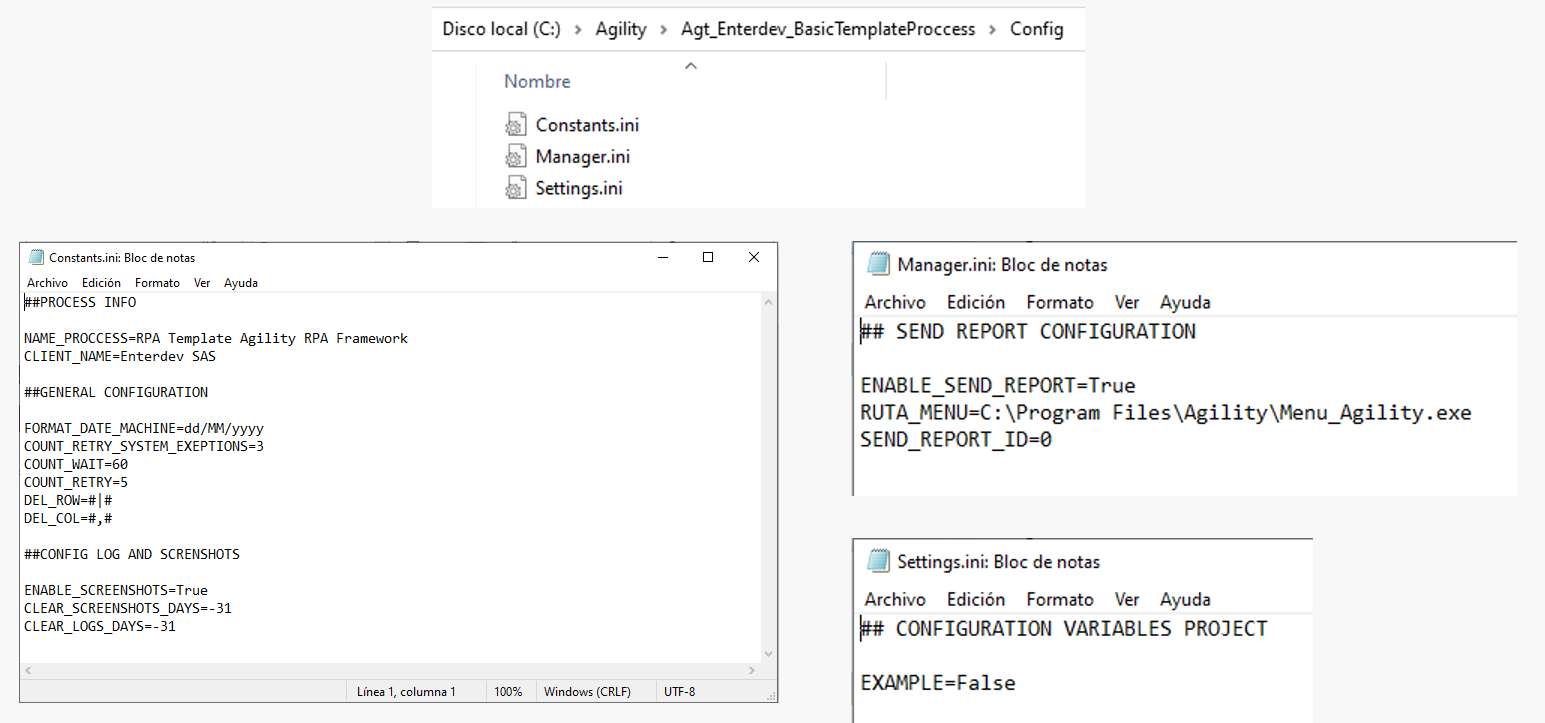
Task: Click the CLEAR_SCREENSHOTS_DAYS=-31 line
Action: [128, 608]
